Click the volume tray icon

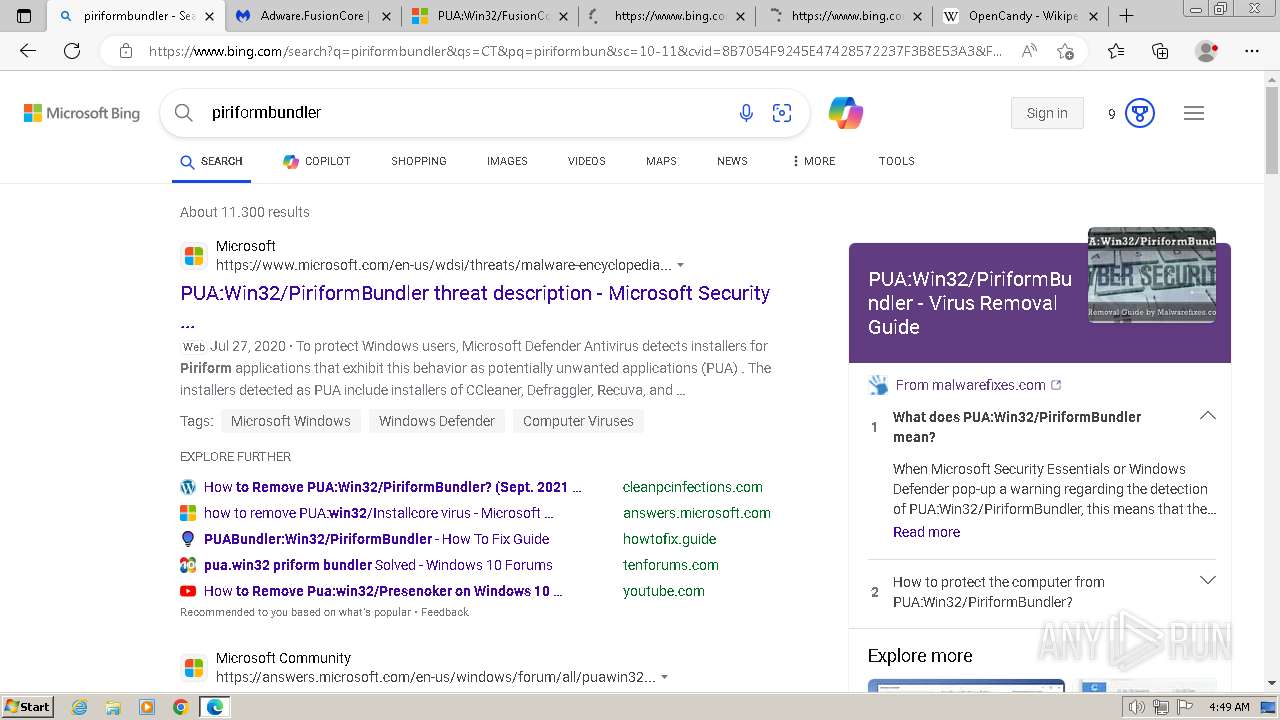tap(1137, 707)
